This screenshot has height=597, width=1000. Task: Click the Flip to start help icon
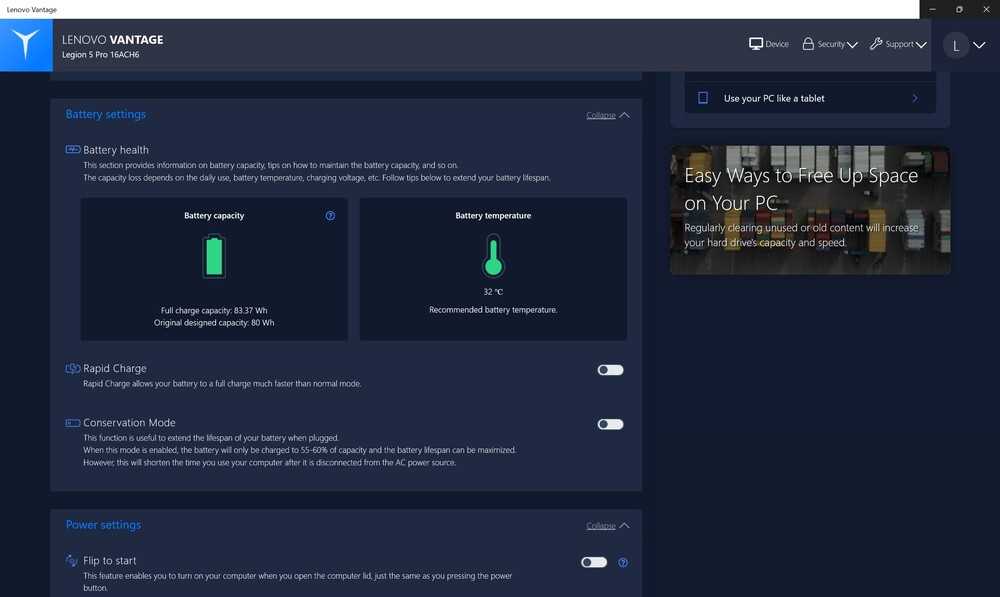[x=623, y=562]
